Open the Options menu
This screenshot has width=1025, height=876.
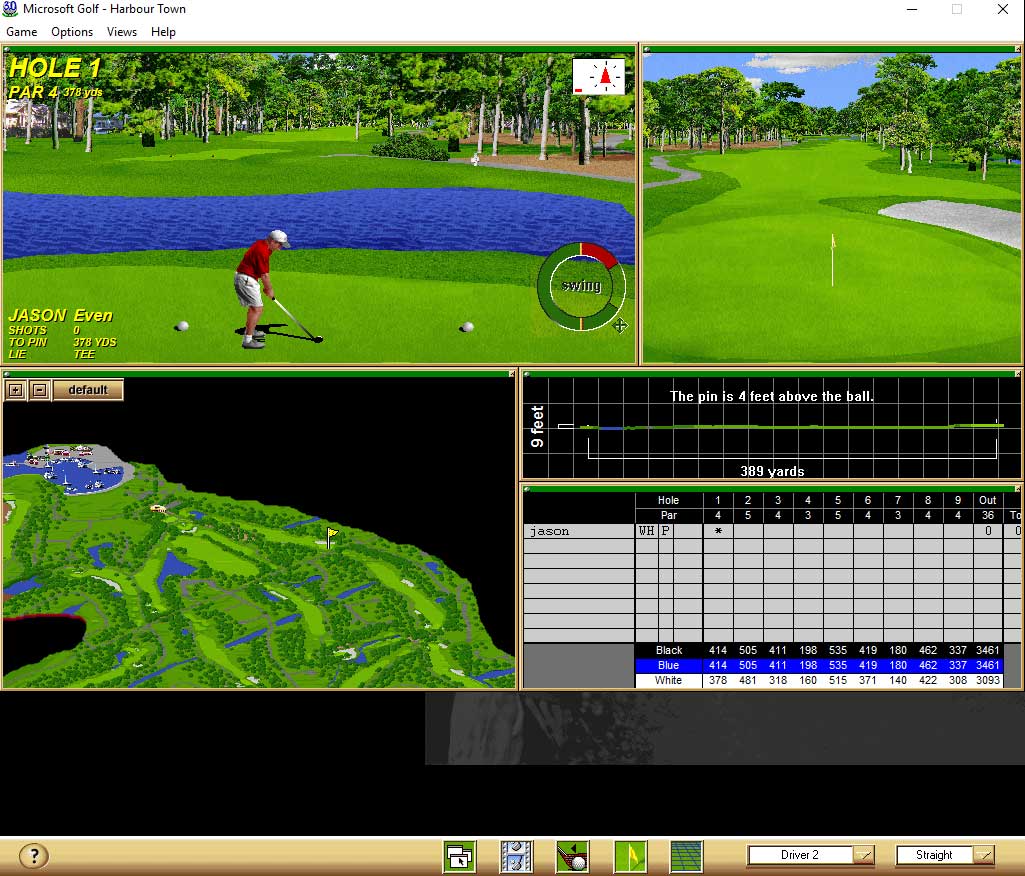[72, 31]
